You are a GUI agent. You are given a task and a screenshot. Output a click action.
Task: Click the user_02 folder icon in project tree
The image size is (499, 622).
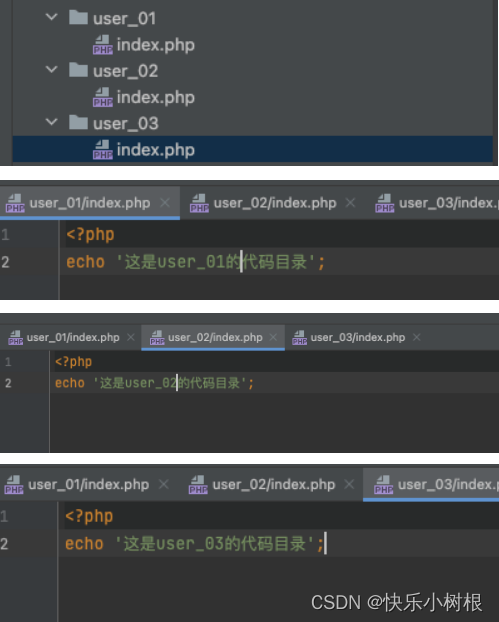click(78, 70)
